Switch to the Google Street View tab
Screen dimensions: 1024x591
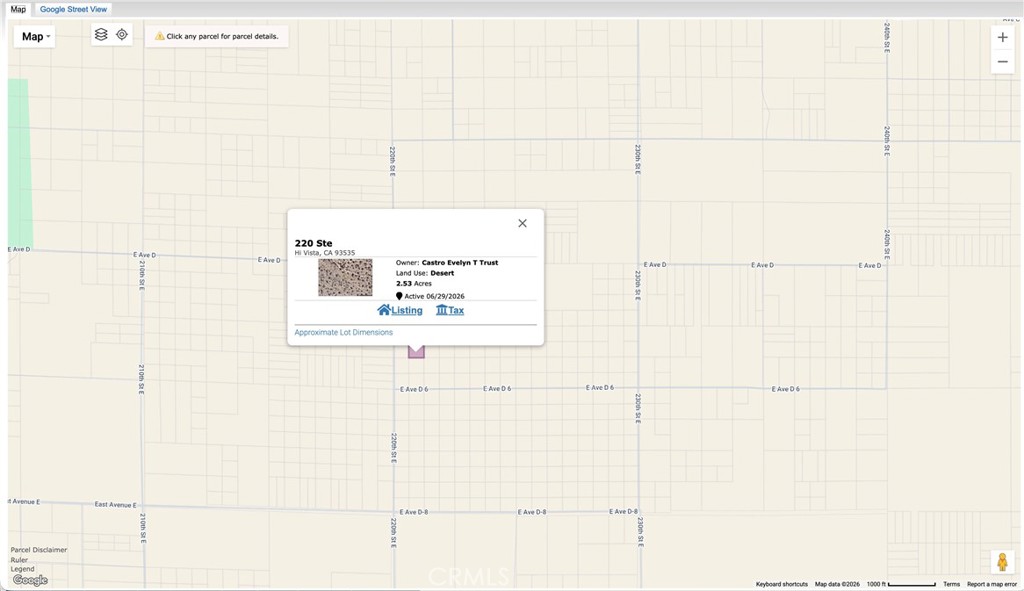[x=73, y=9]
